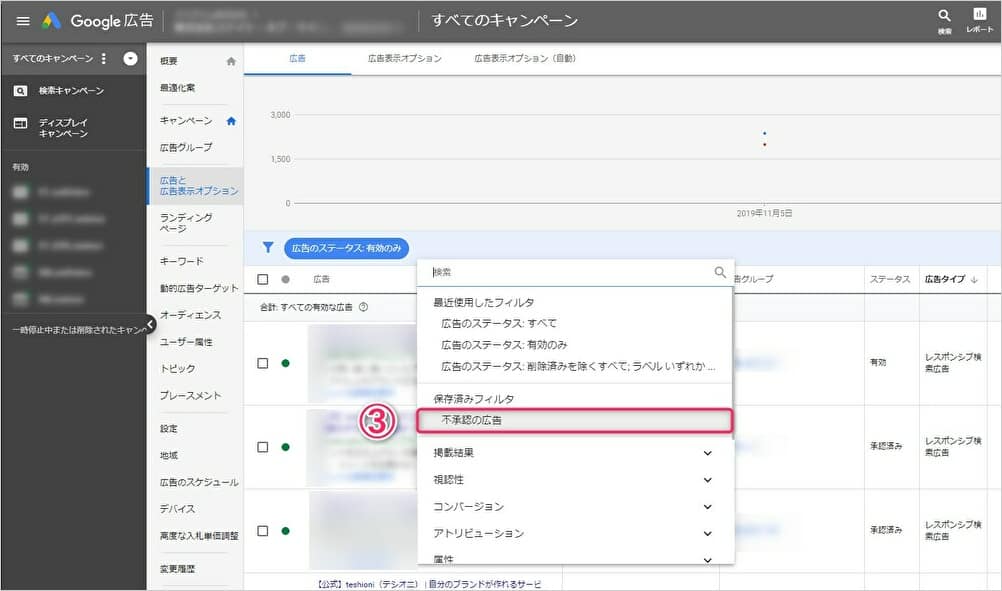
Task: Click the three-dot menu beside すべてのキャンペーン
Action: tap(104, 59)
